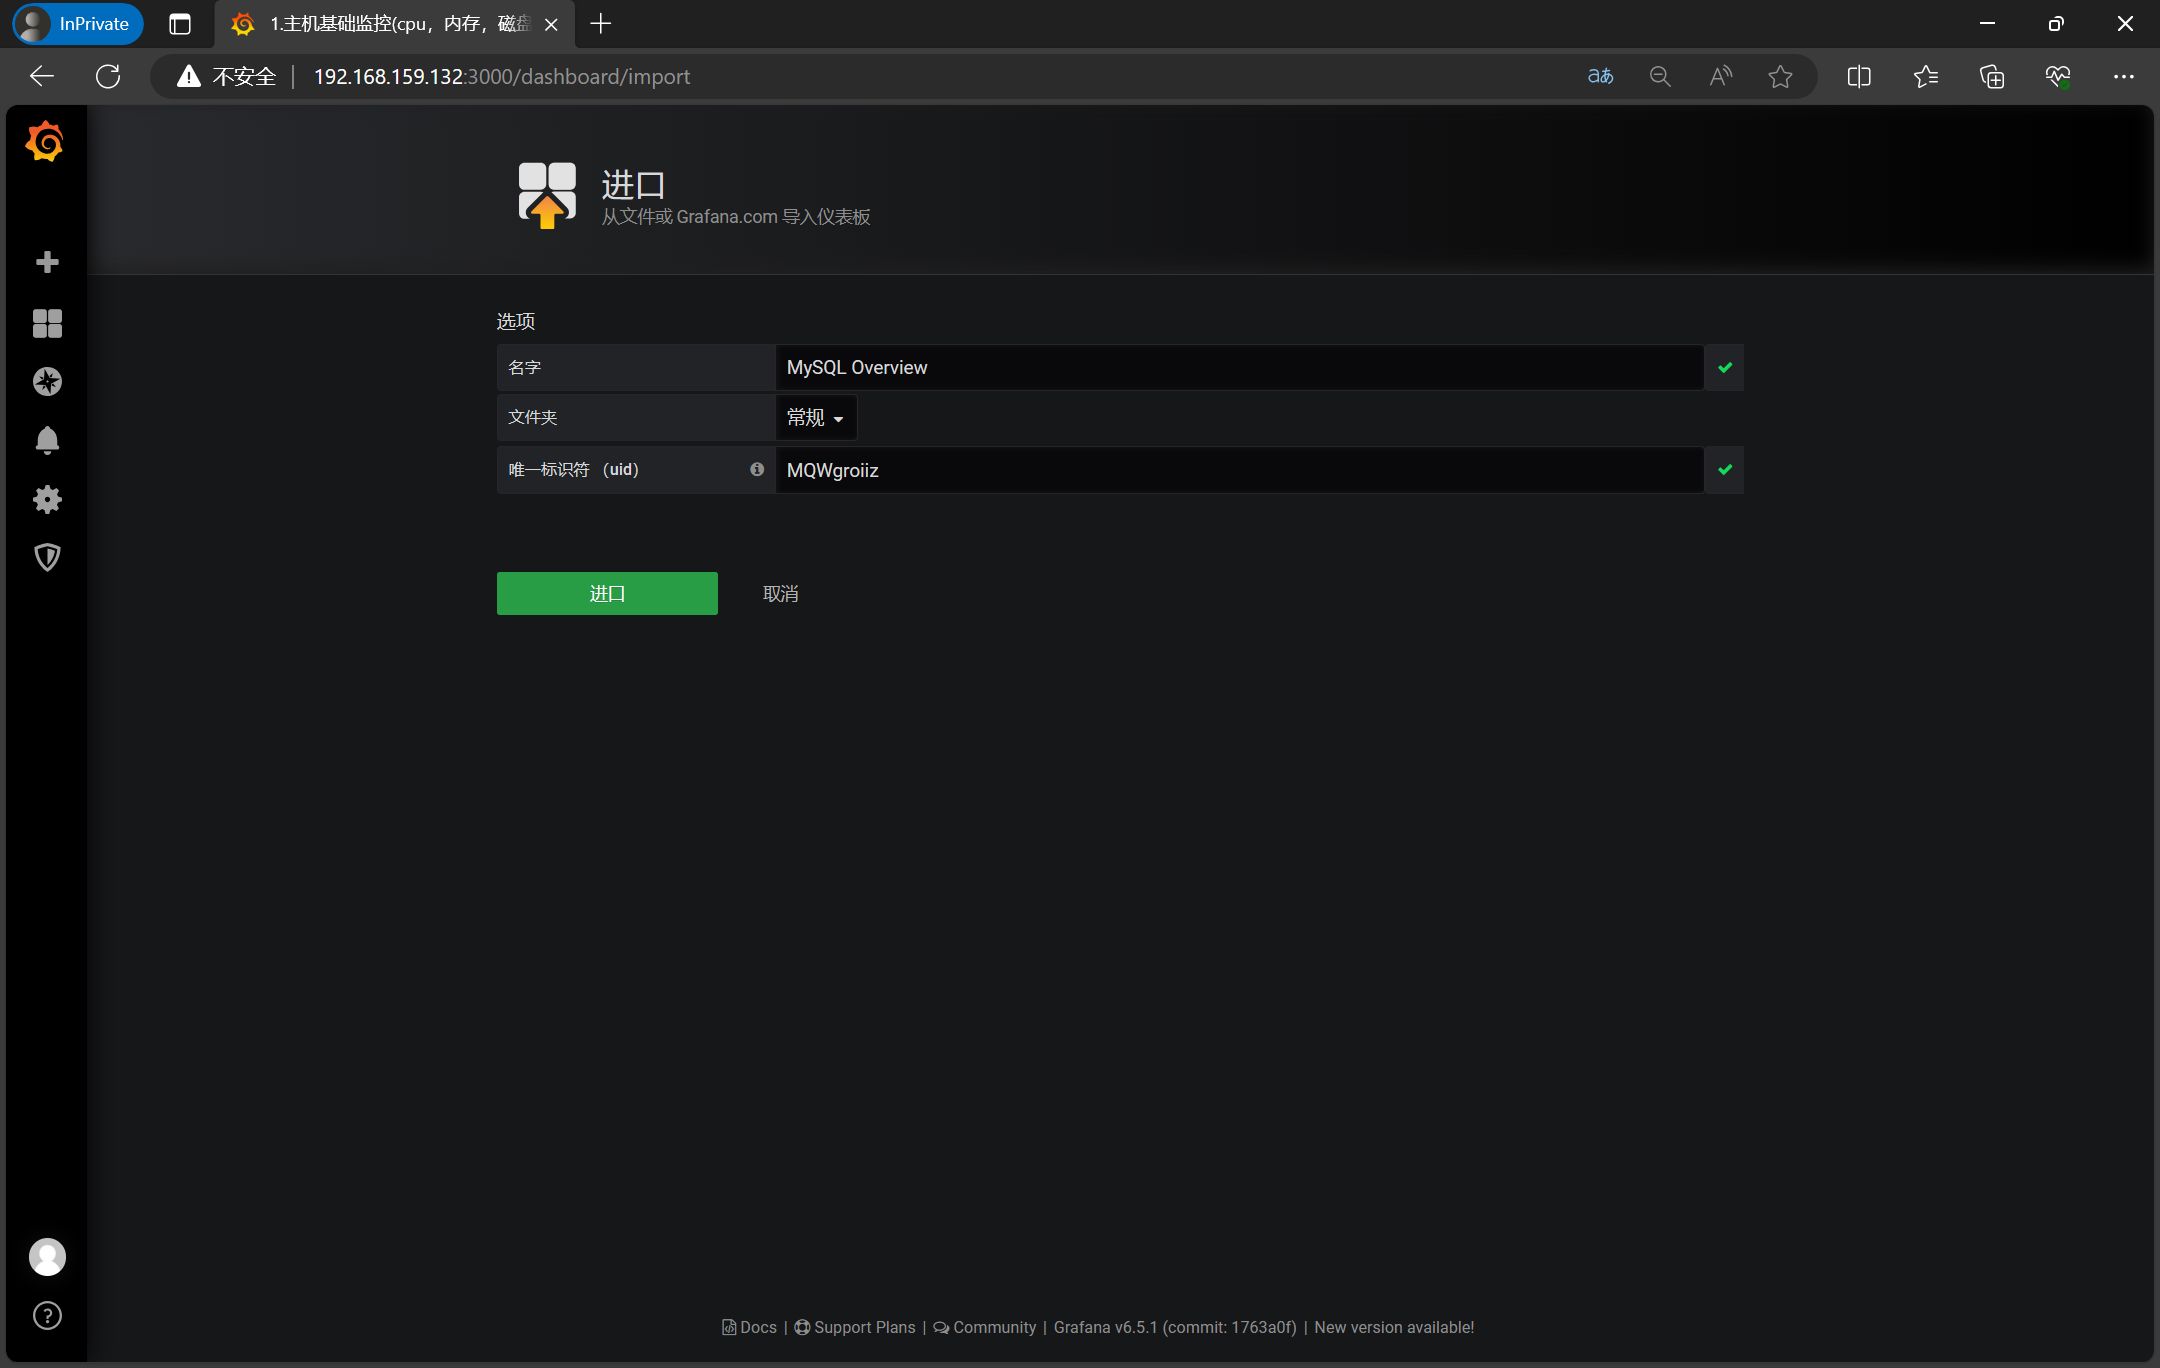2160x1368 pixels.
Task: Click New version available link
Action: (x=1393, y=1327)
